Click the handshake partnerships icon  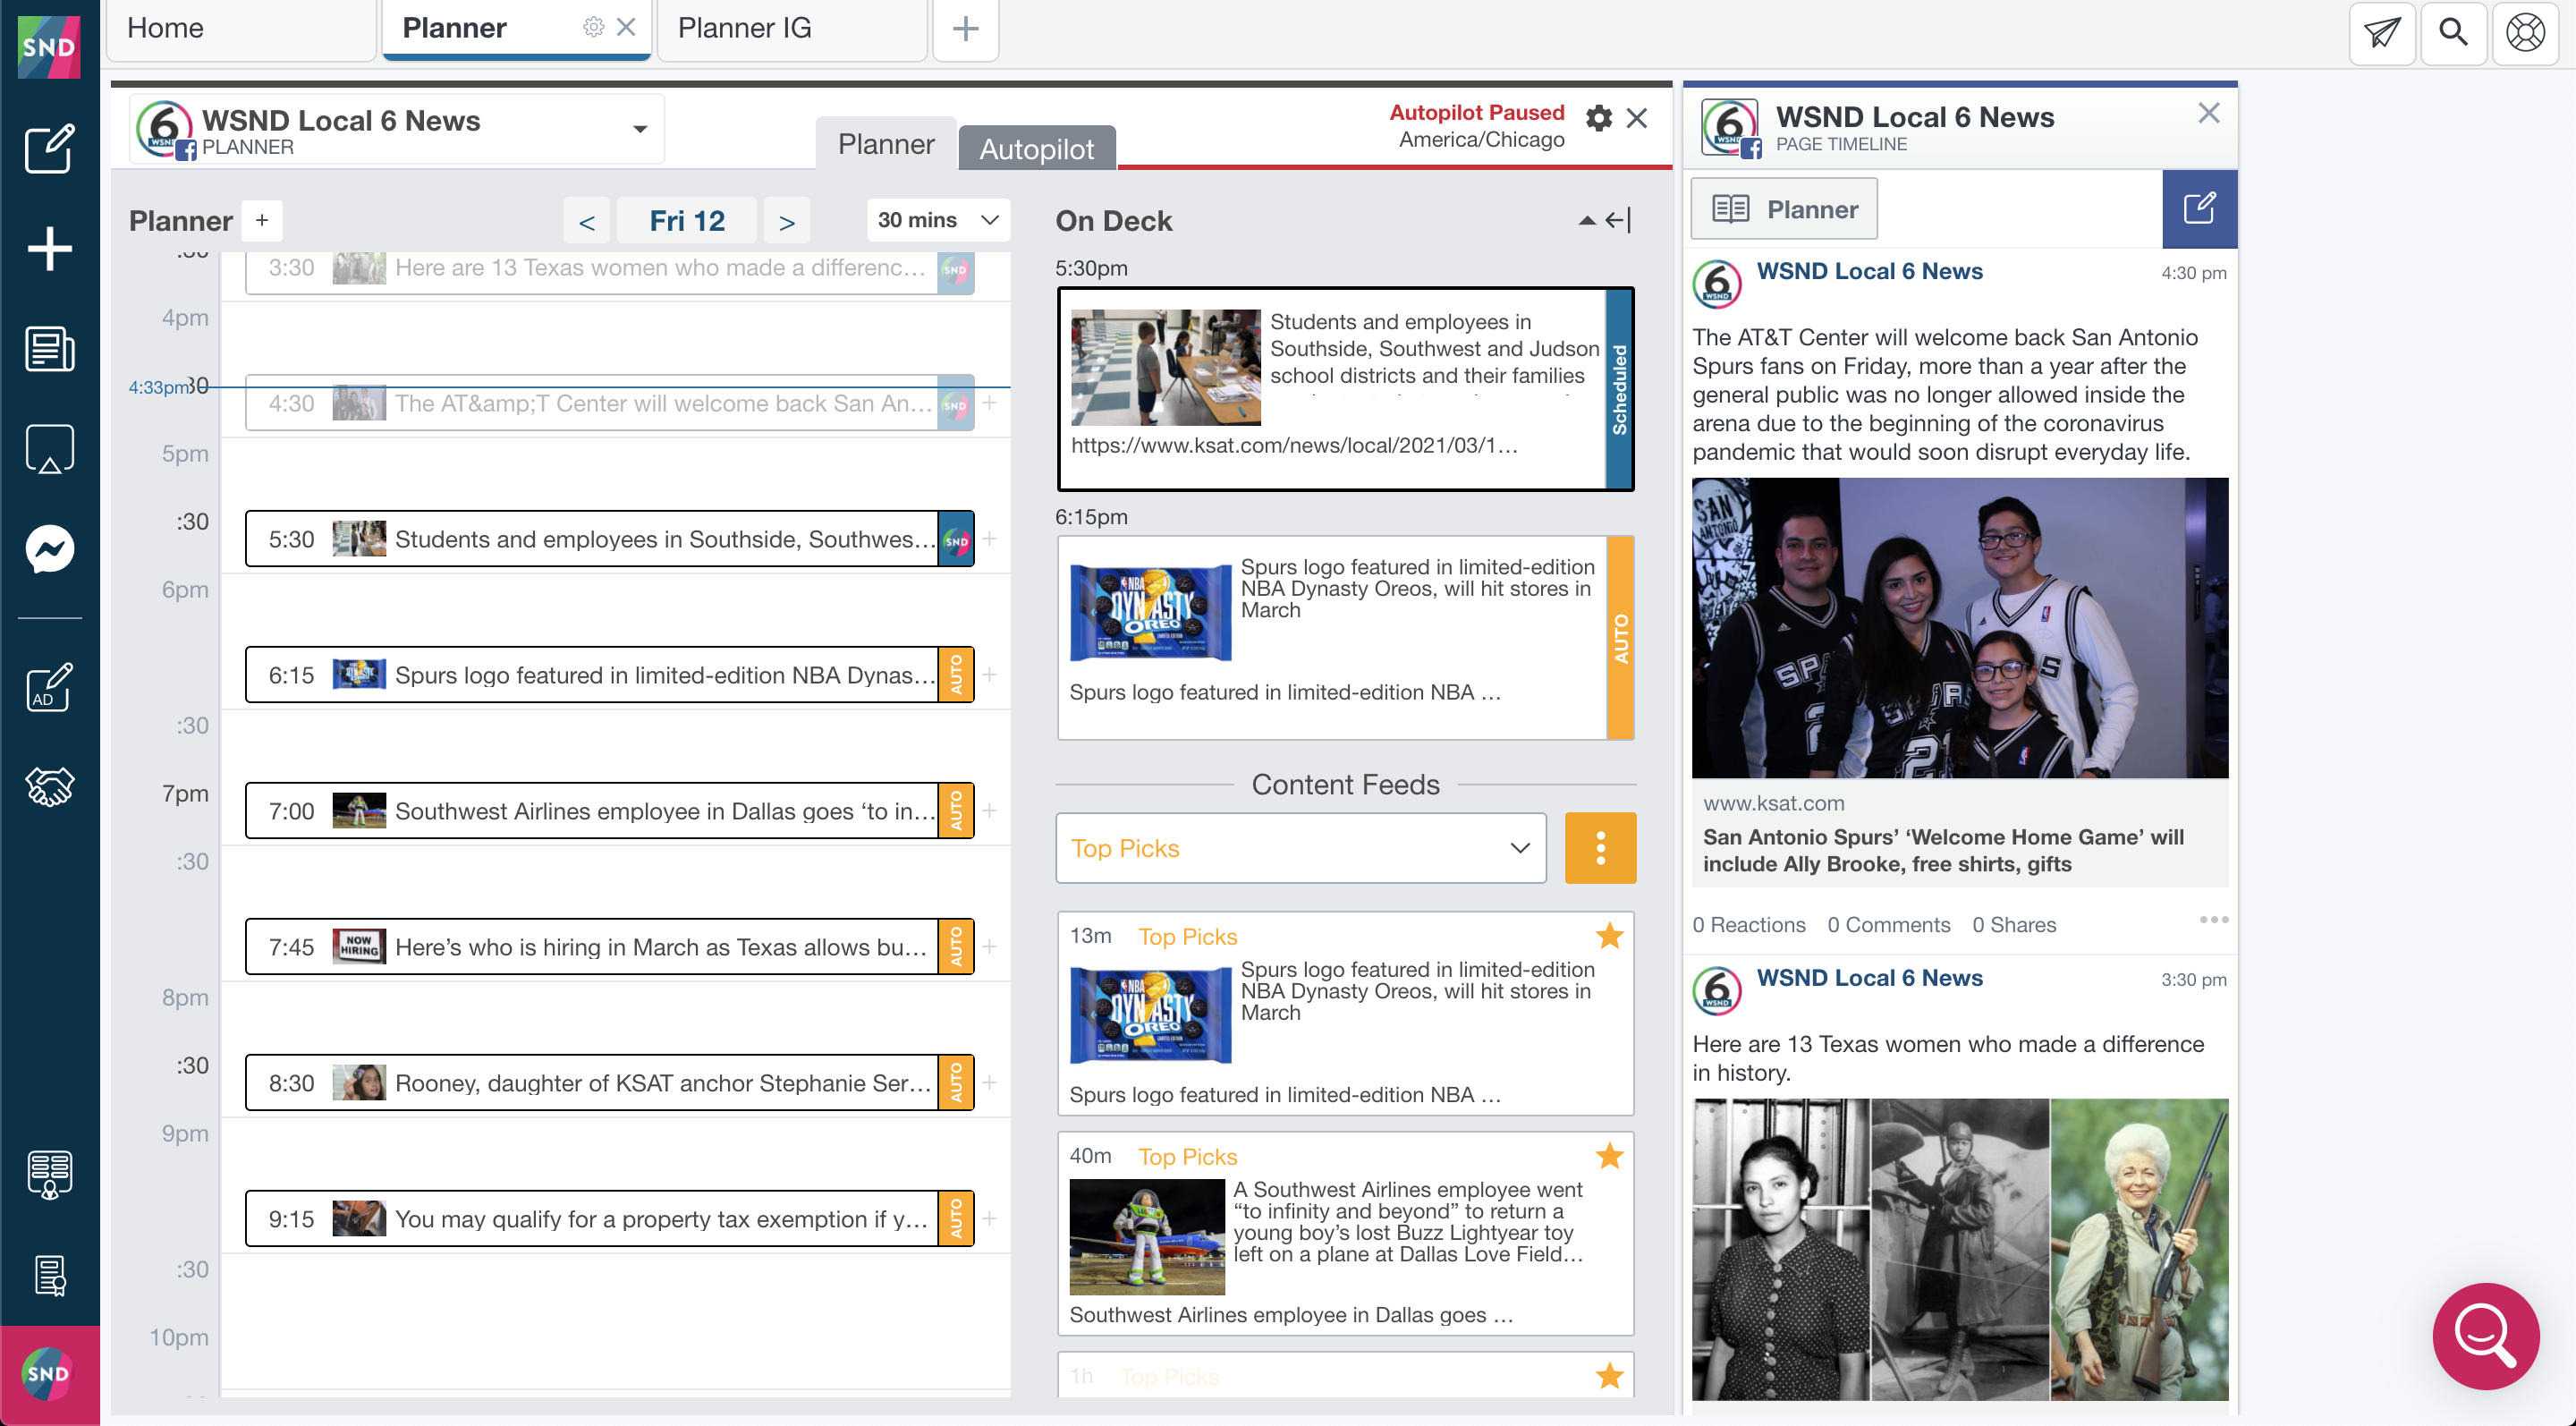(49, 787)
